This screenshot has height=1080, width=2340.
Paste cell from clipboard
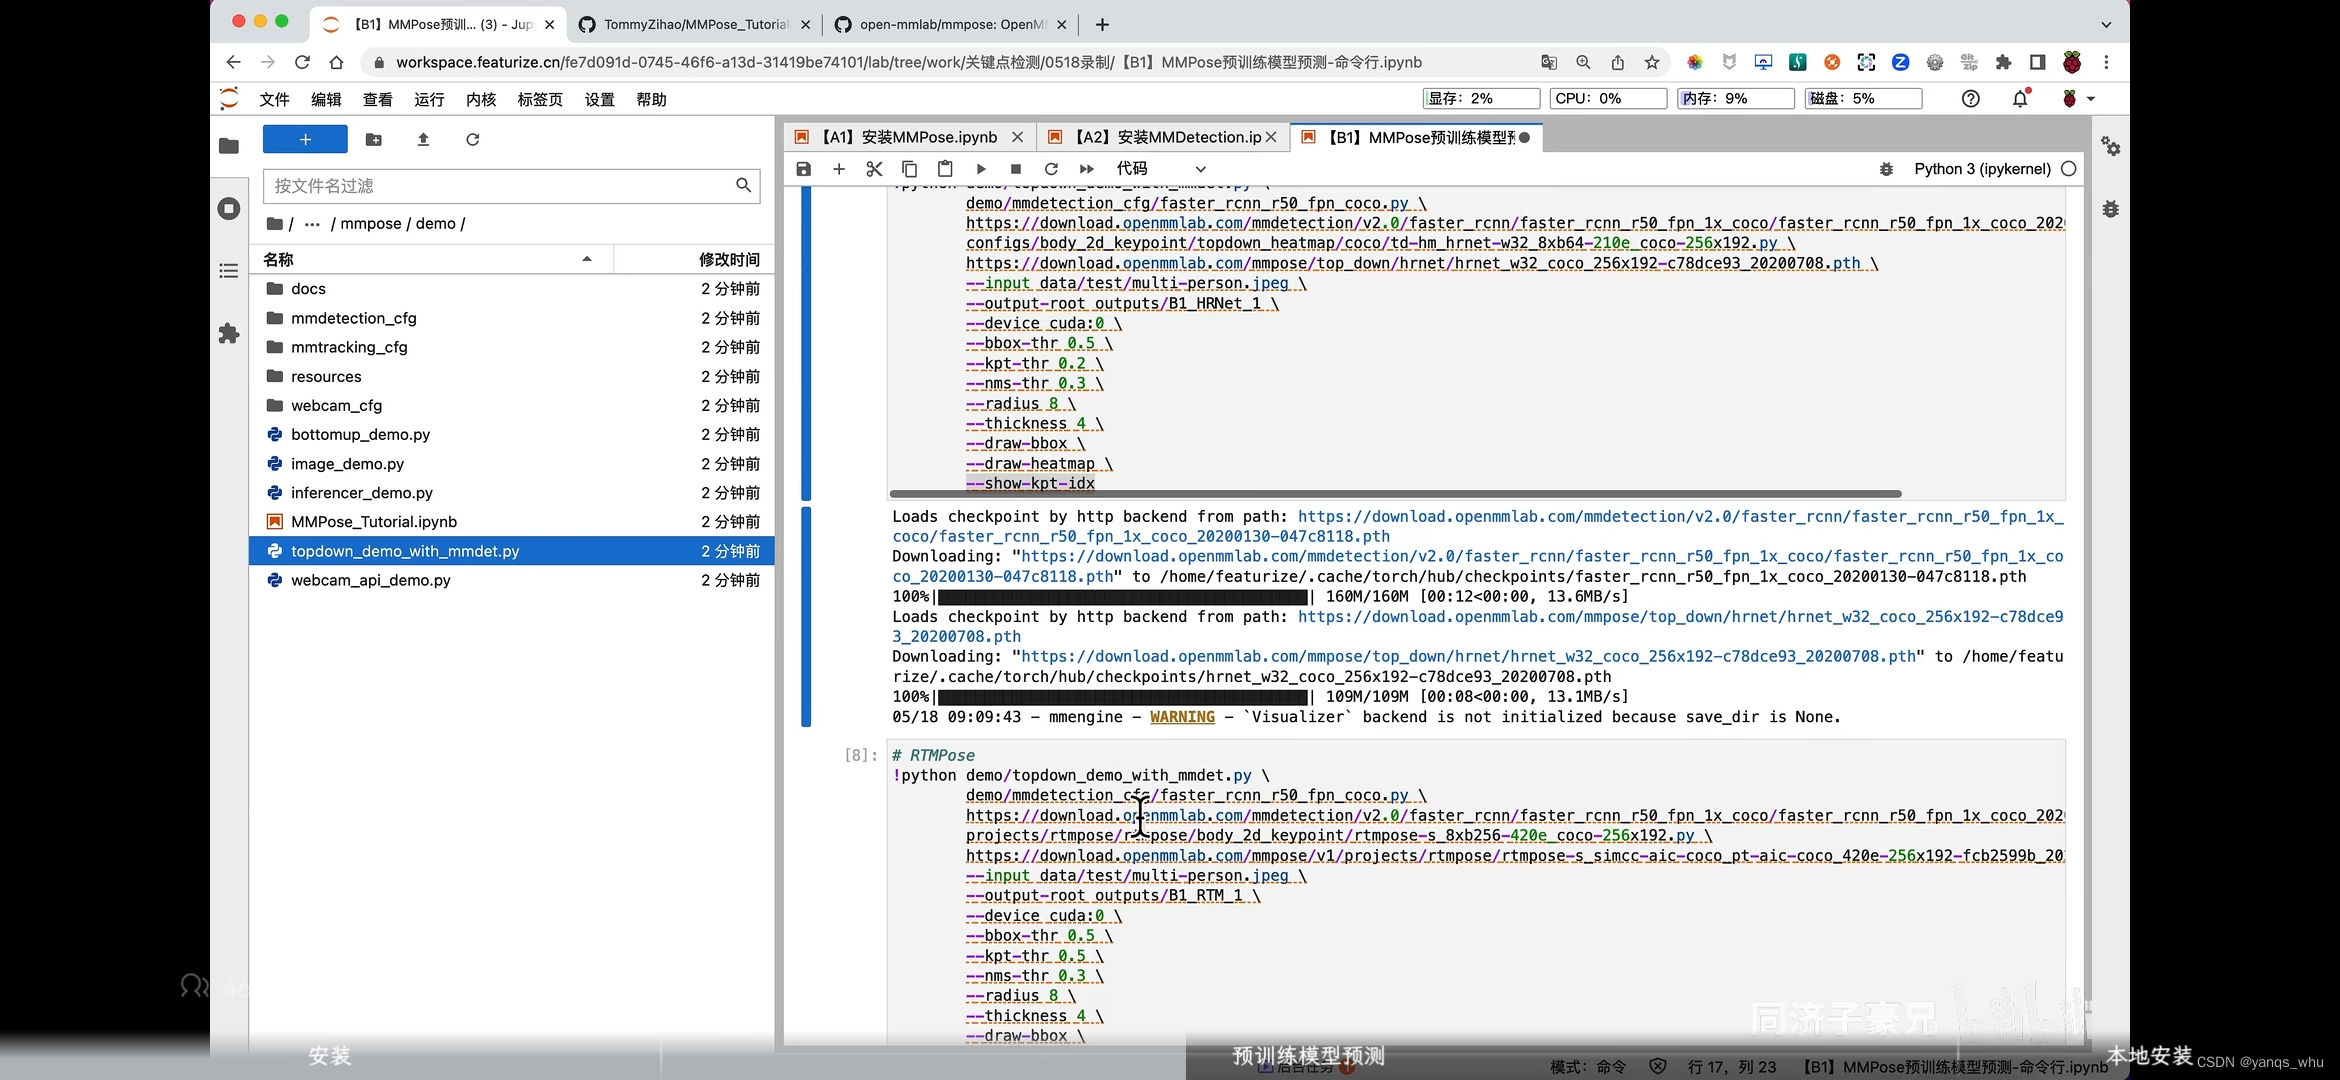[945, 169]
